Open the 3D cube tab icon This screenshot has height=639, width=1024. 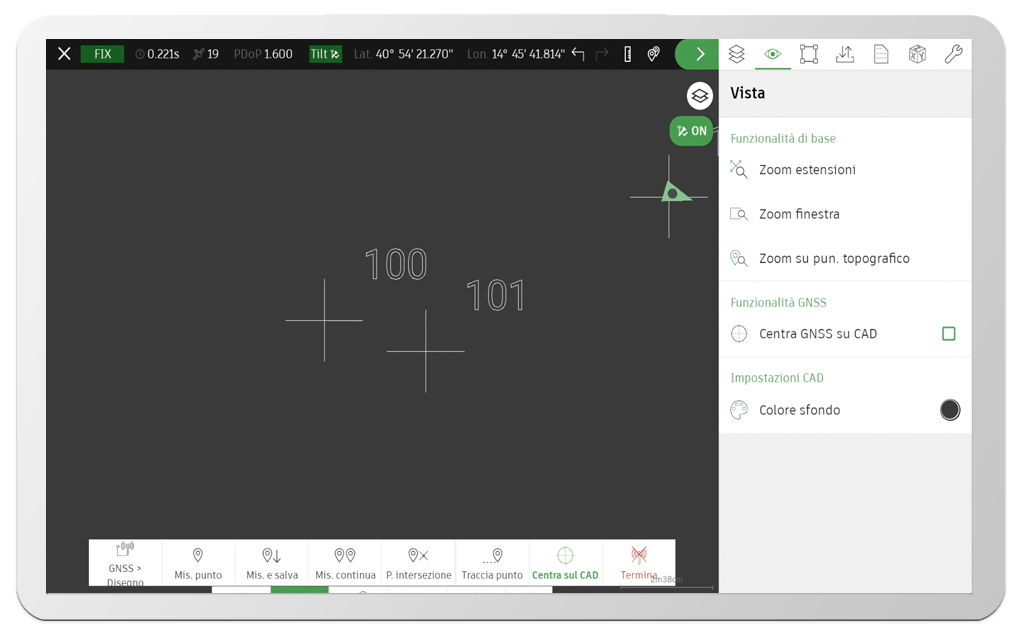pyautogui.click(x=917, y=54)
